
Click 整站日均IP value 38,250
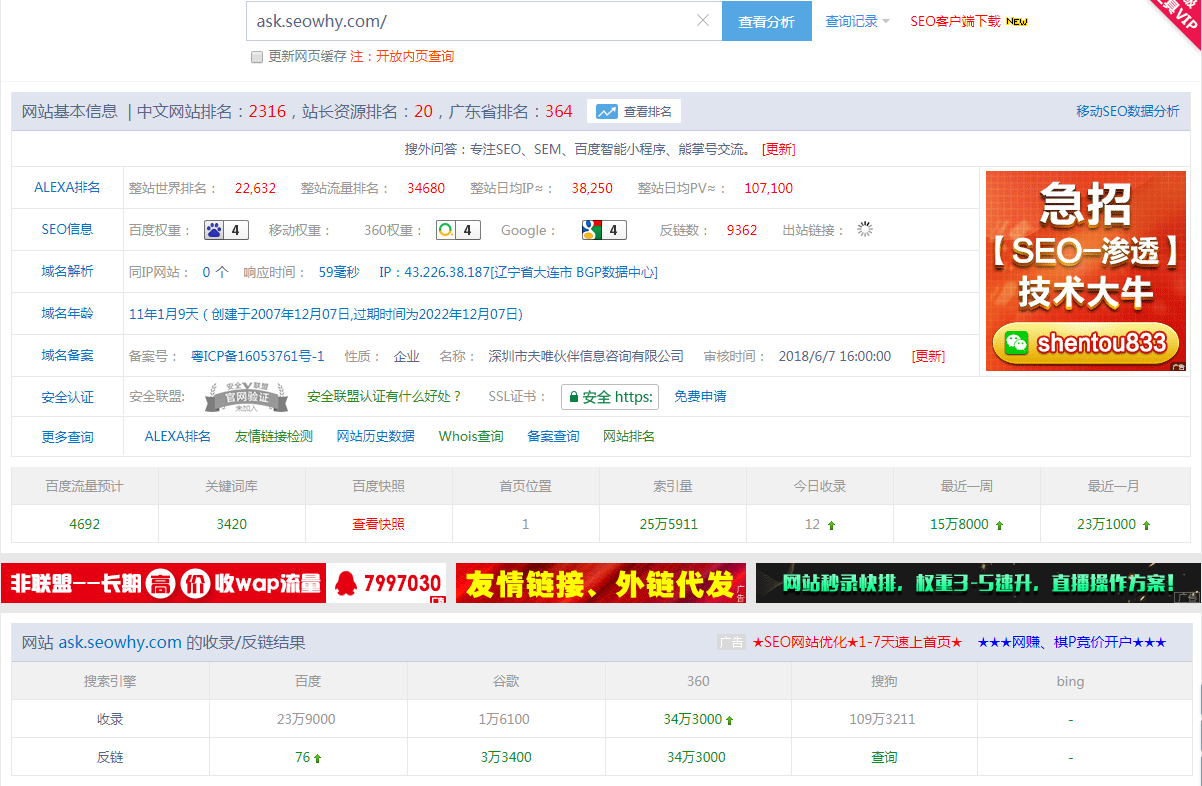[592, 188]
